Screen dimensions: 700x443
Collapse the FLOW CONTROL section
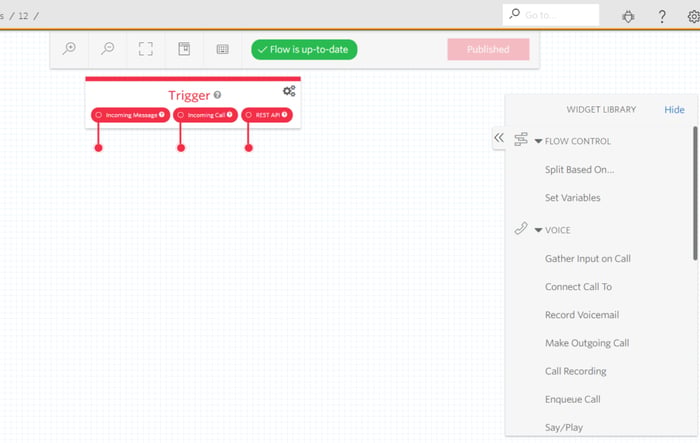[x=538, y=141]
